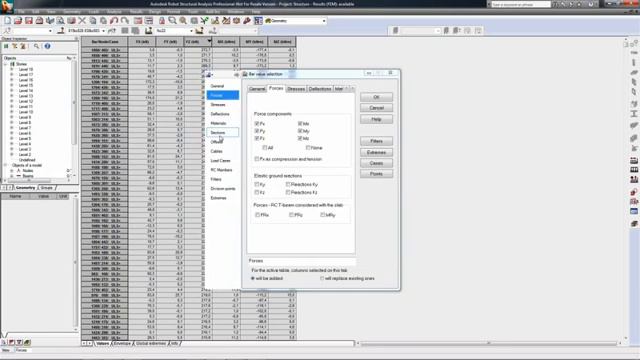Expand Level 2 tree node
640x360 pixels.
tap(12, 155)
